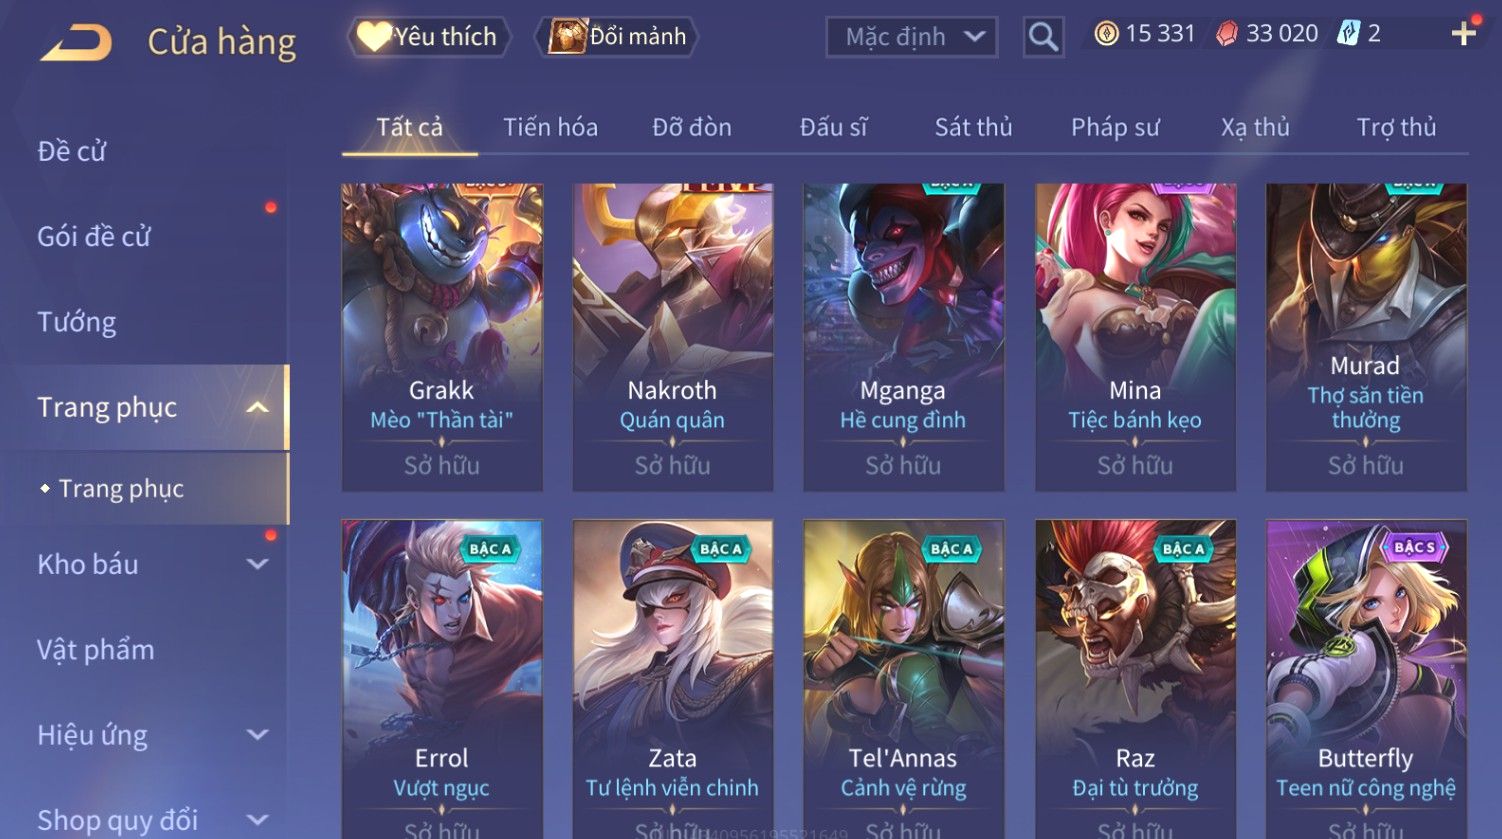Screen dimensions: 1502x839
Task: Expand the Kho báu sidebar section
Action: pos(257,564)
